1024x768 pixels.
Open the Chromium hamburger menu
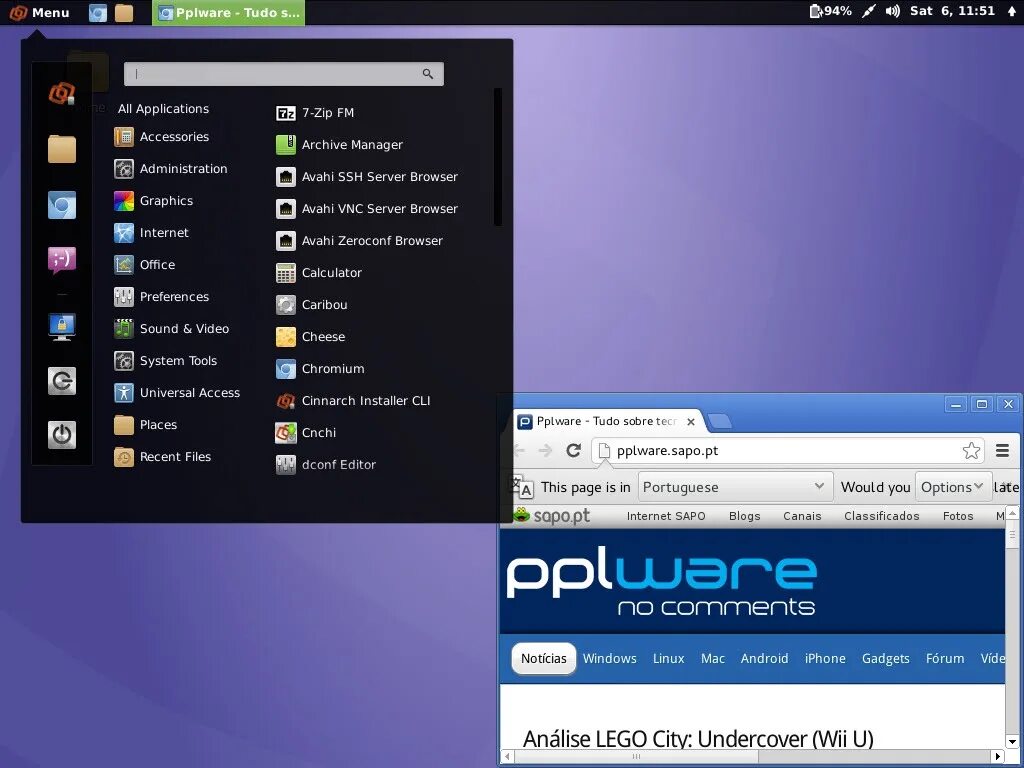tap(1002, 450)
